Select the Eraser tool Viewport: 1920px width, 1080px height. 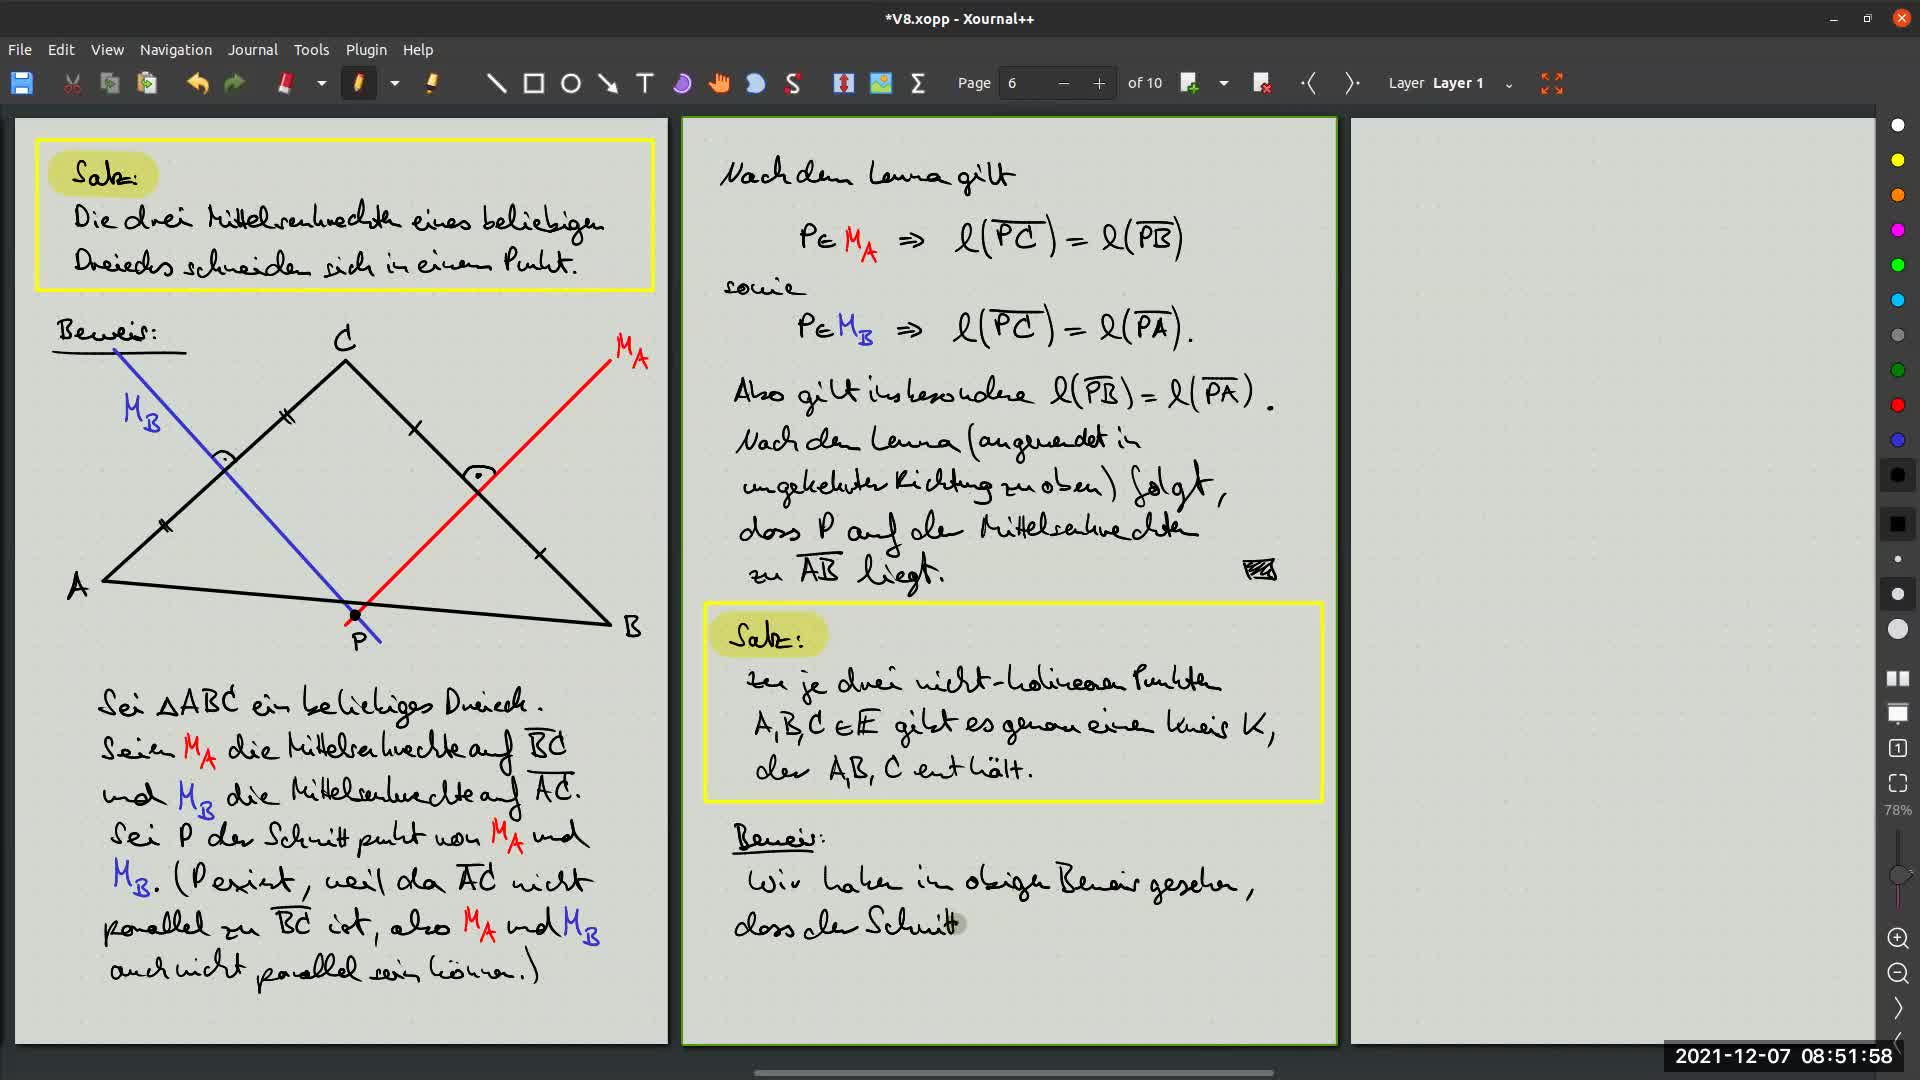coord(285,83)
